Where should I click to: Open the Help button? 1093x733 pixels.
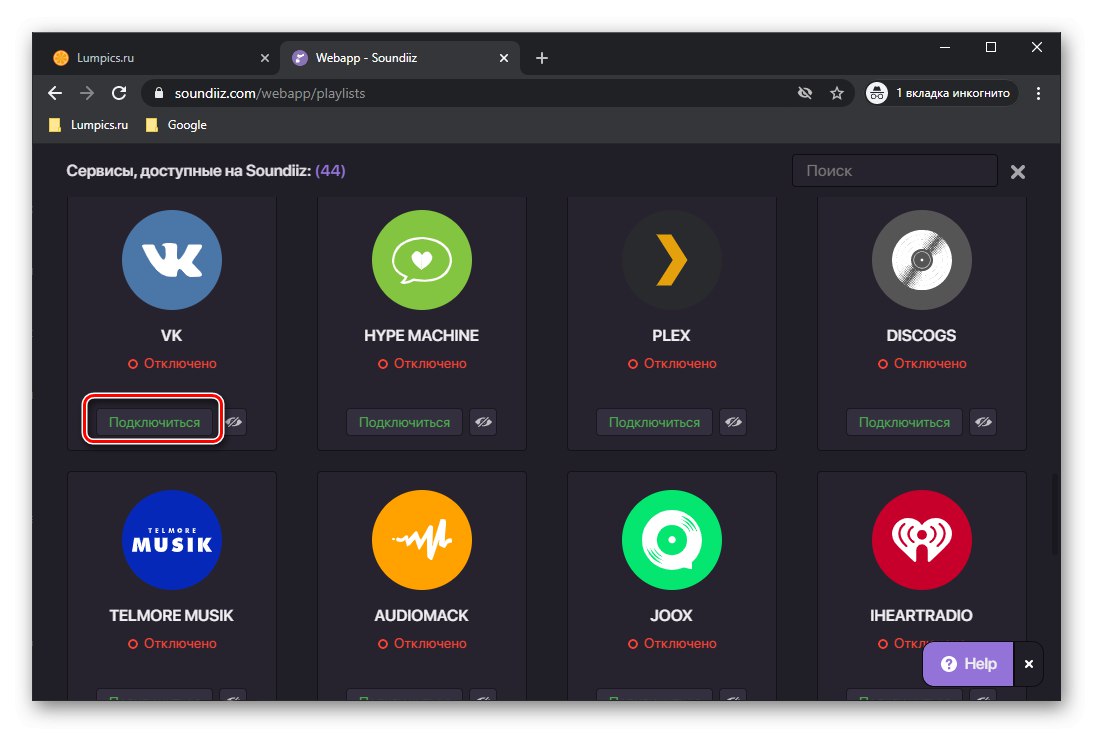click(967, 663)
